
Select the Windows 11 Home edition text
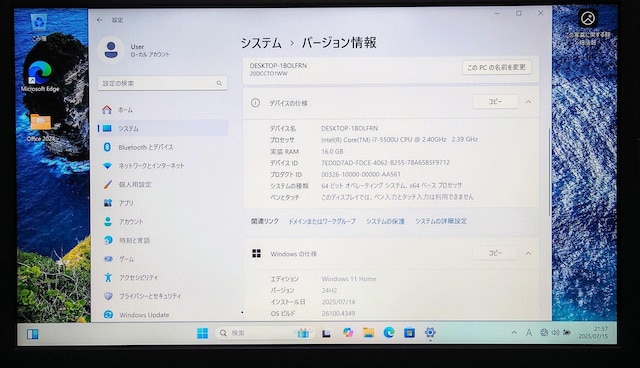pos(349,279)
